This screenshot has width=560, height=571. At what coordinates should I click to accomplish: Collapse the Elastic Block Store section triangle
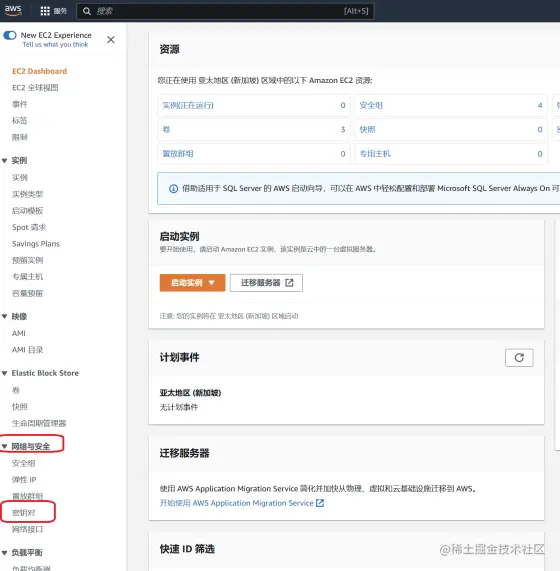coord(5,373)
